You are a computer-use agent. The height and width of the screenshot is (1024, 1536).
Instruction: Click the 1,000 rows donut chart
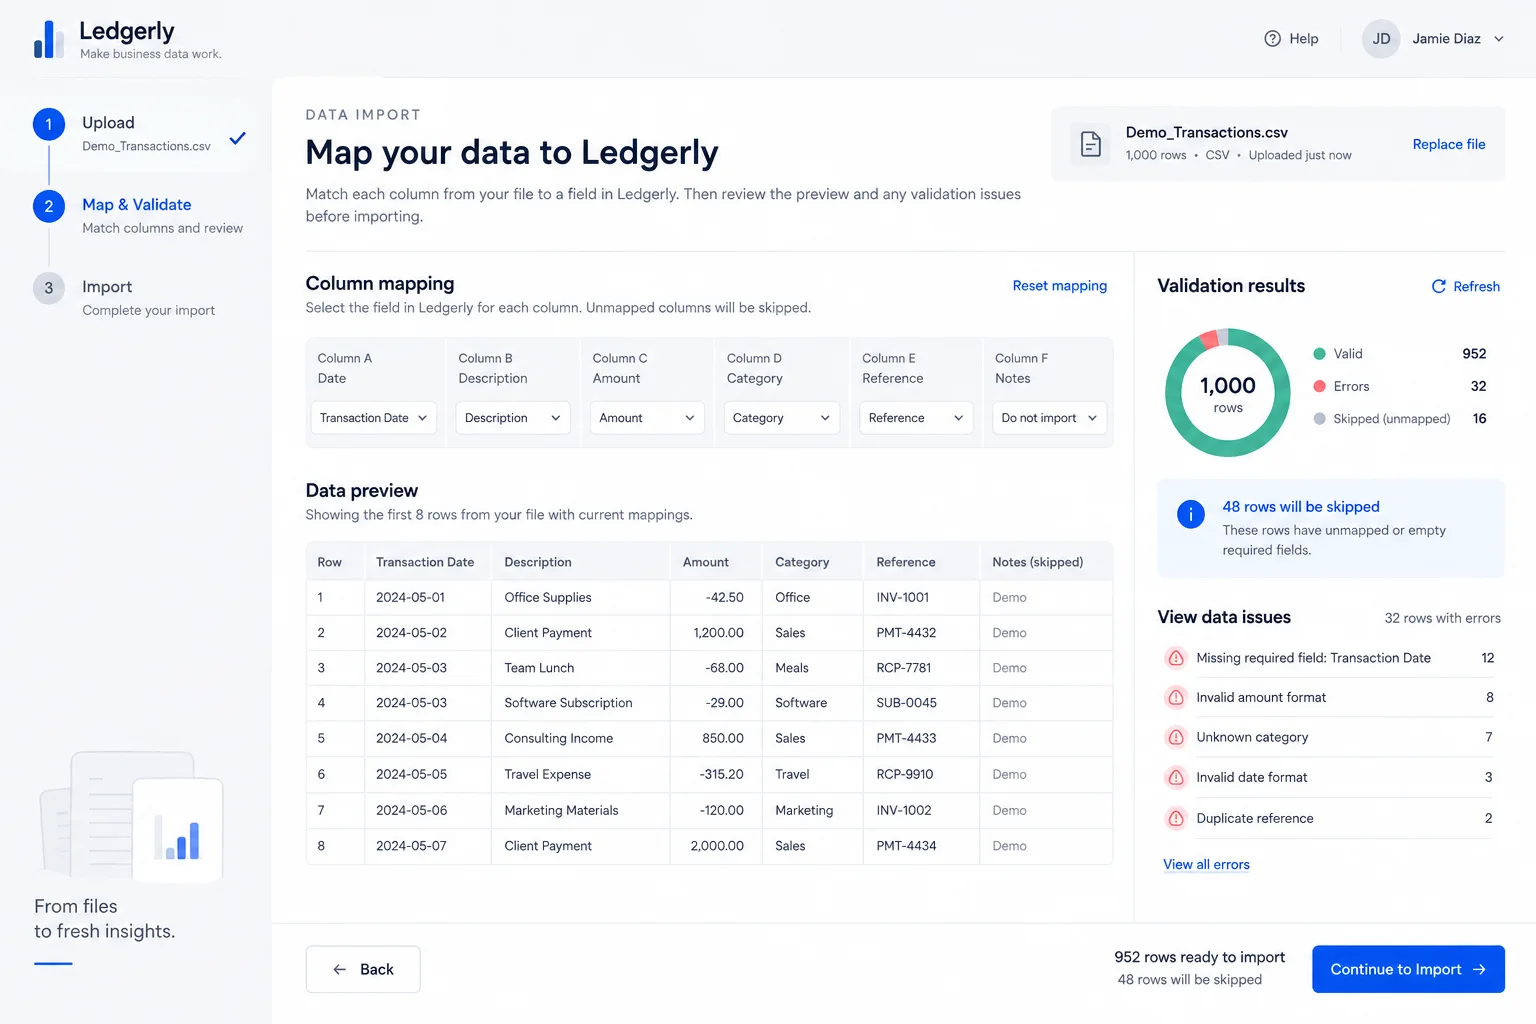click(1228, 393)
